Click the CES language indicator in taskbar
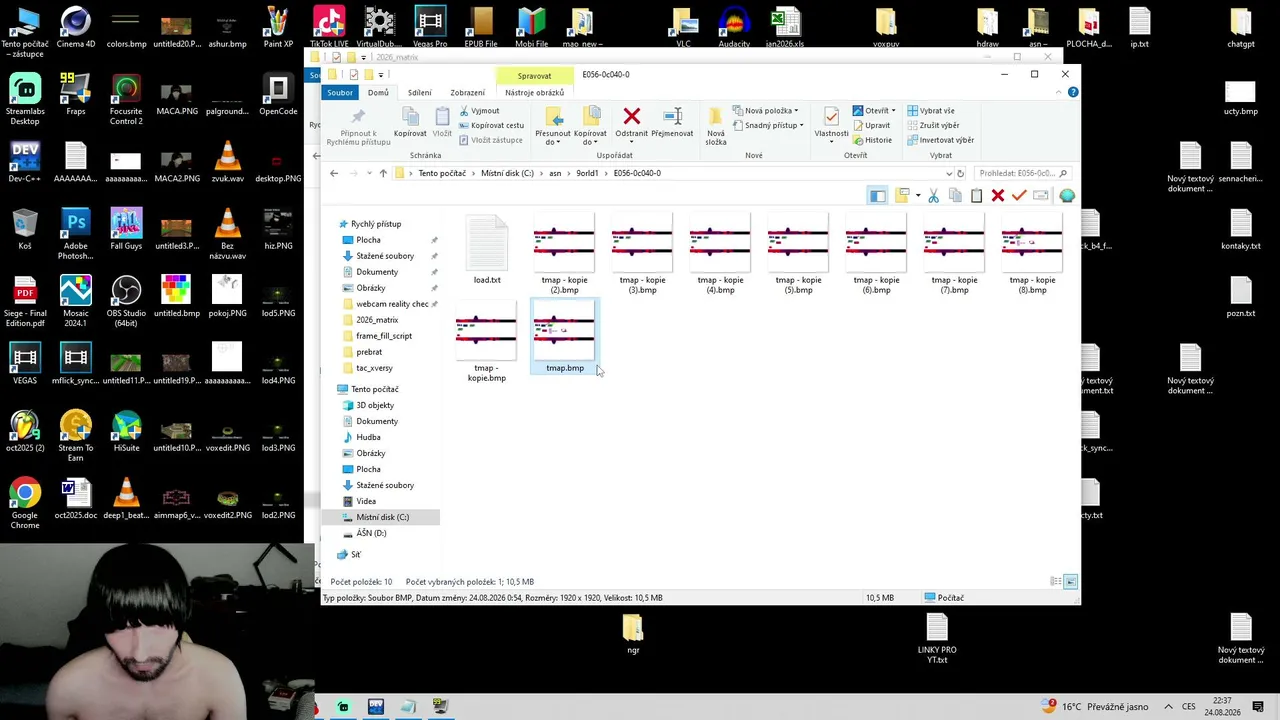The height and width of the screenshot is (720, 1280). 1189,706
